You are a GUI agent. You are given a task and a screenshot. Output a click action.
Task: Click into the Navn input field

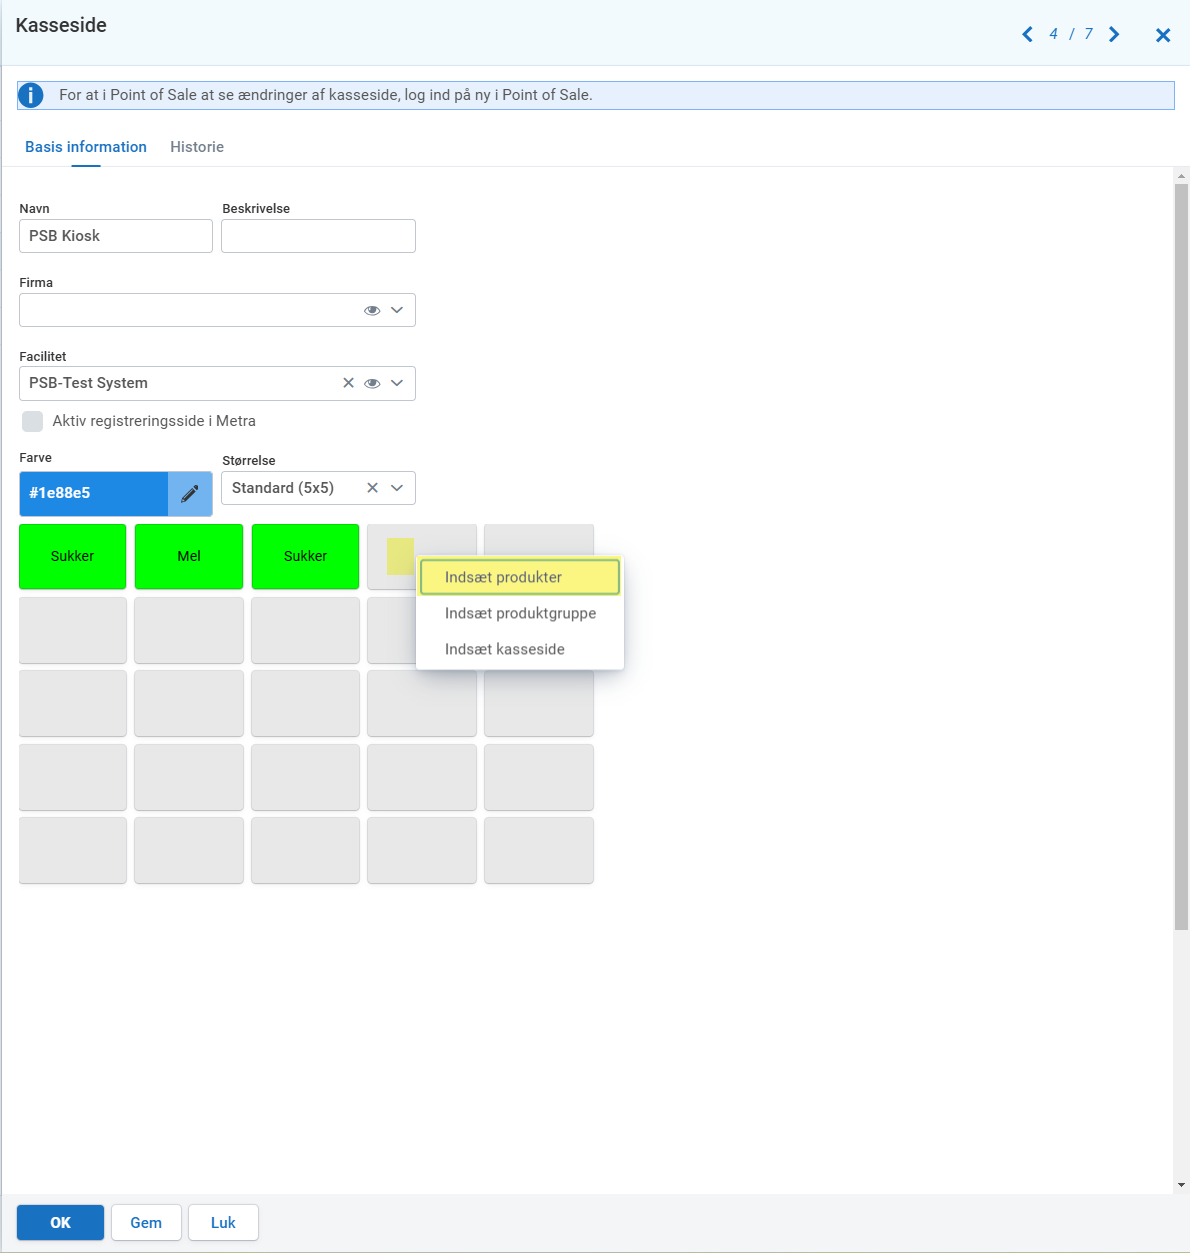tap(116, 236)
